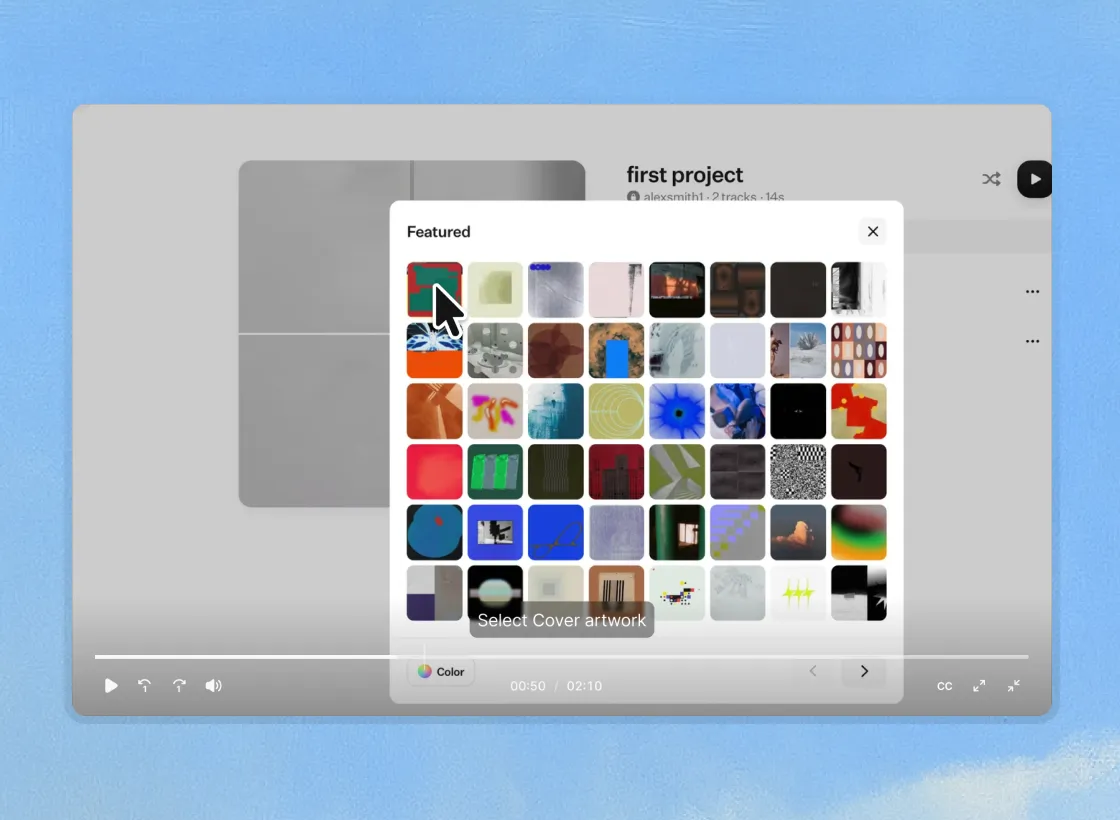Go to the next page of artwork
1120x820 pixels.
pyautogui.click(x=864, y=671)
